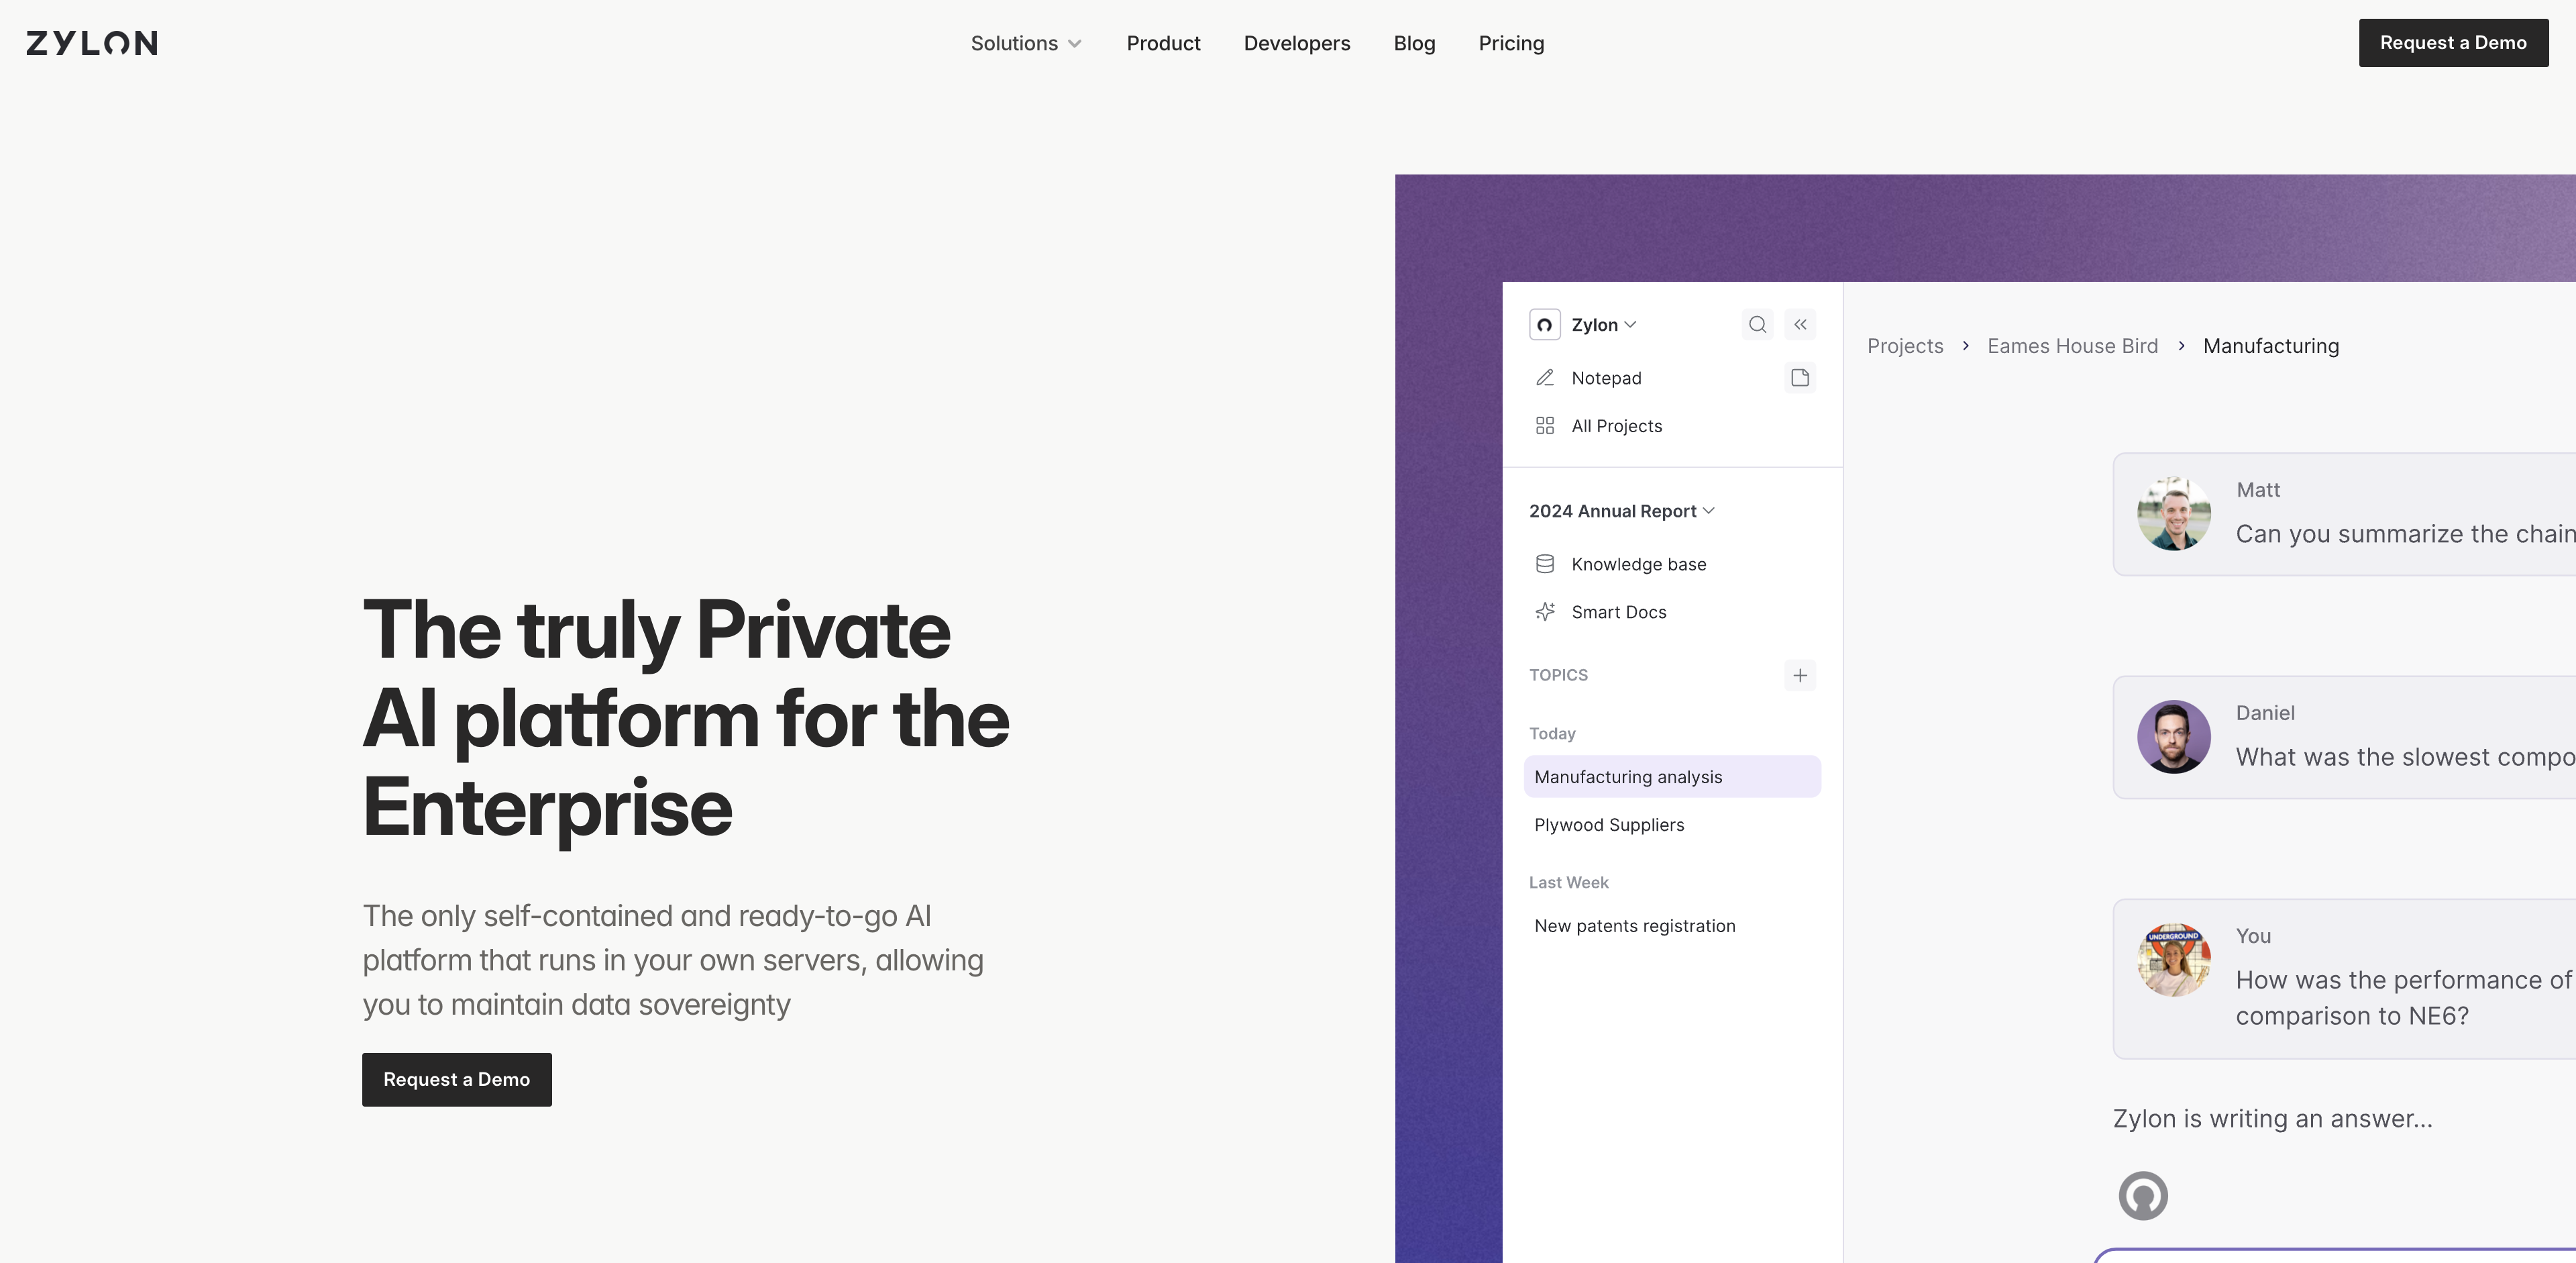
Task: Select the Plywood Suppliers topic
Action: pos(1610,824)
